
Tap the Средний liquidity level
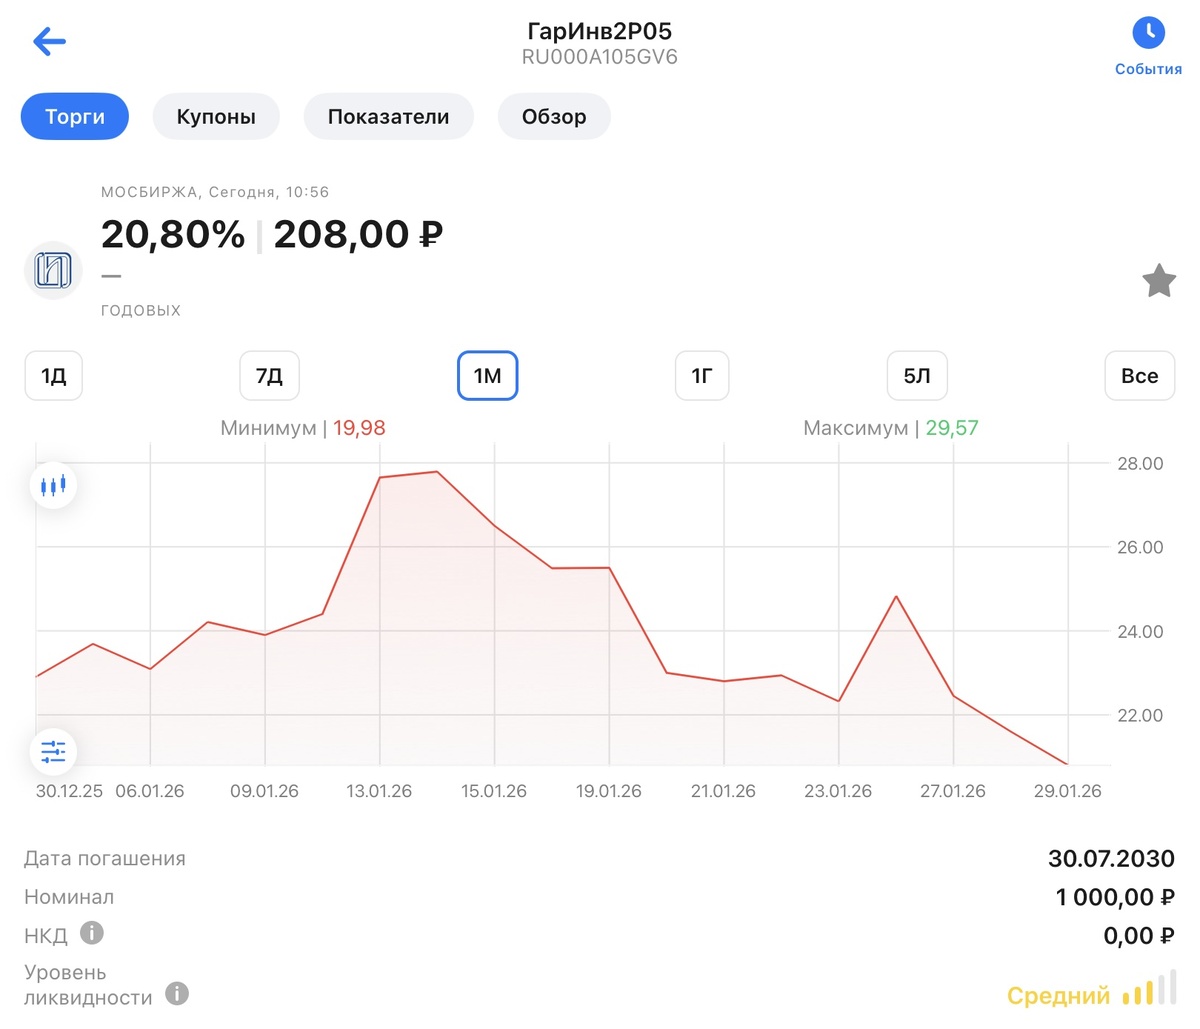point(1058,996)
